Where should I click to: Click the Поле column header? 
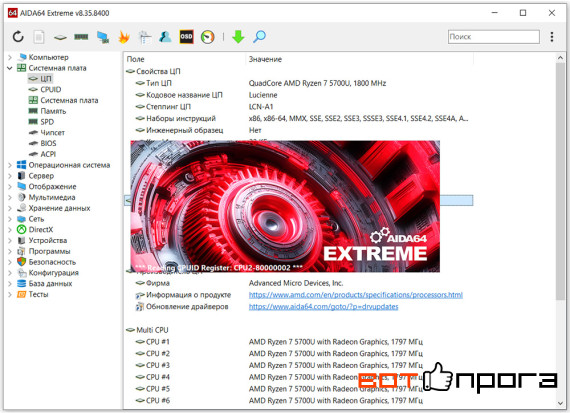tap(185, 59)
